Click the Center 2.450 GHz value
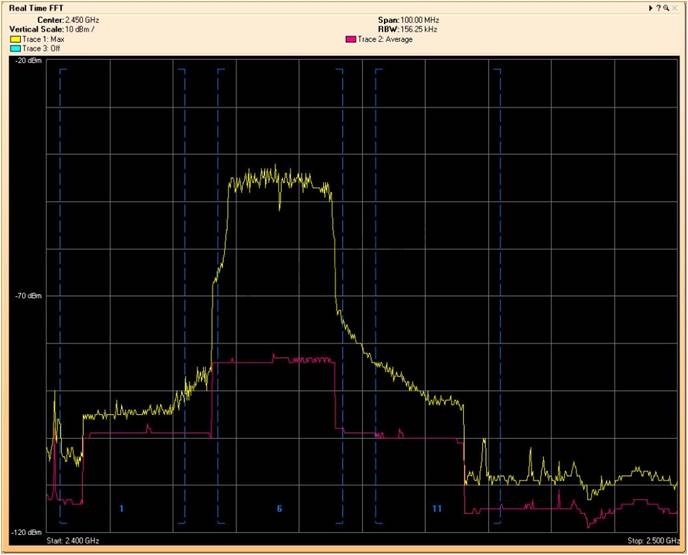Screen dimensions: 688x555 [82, 20]
